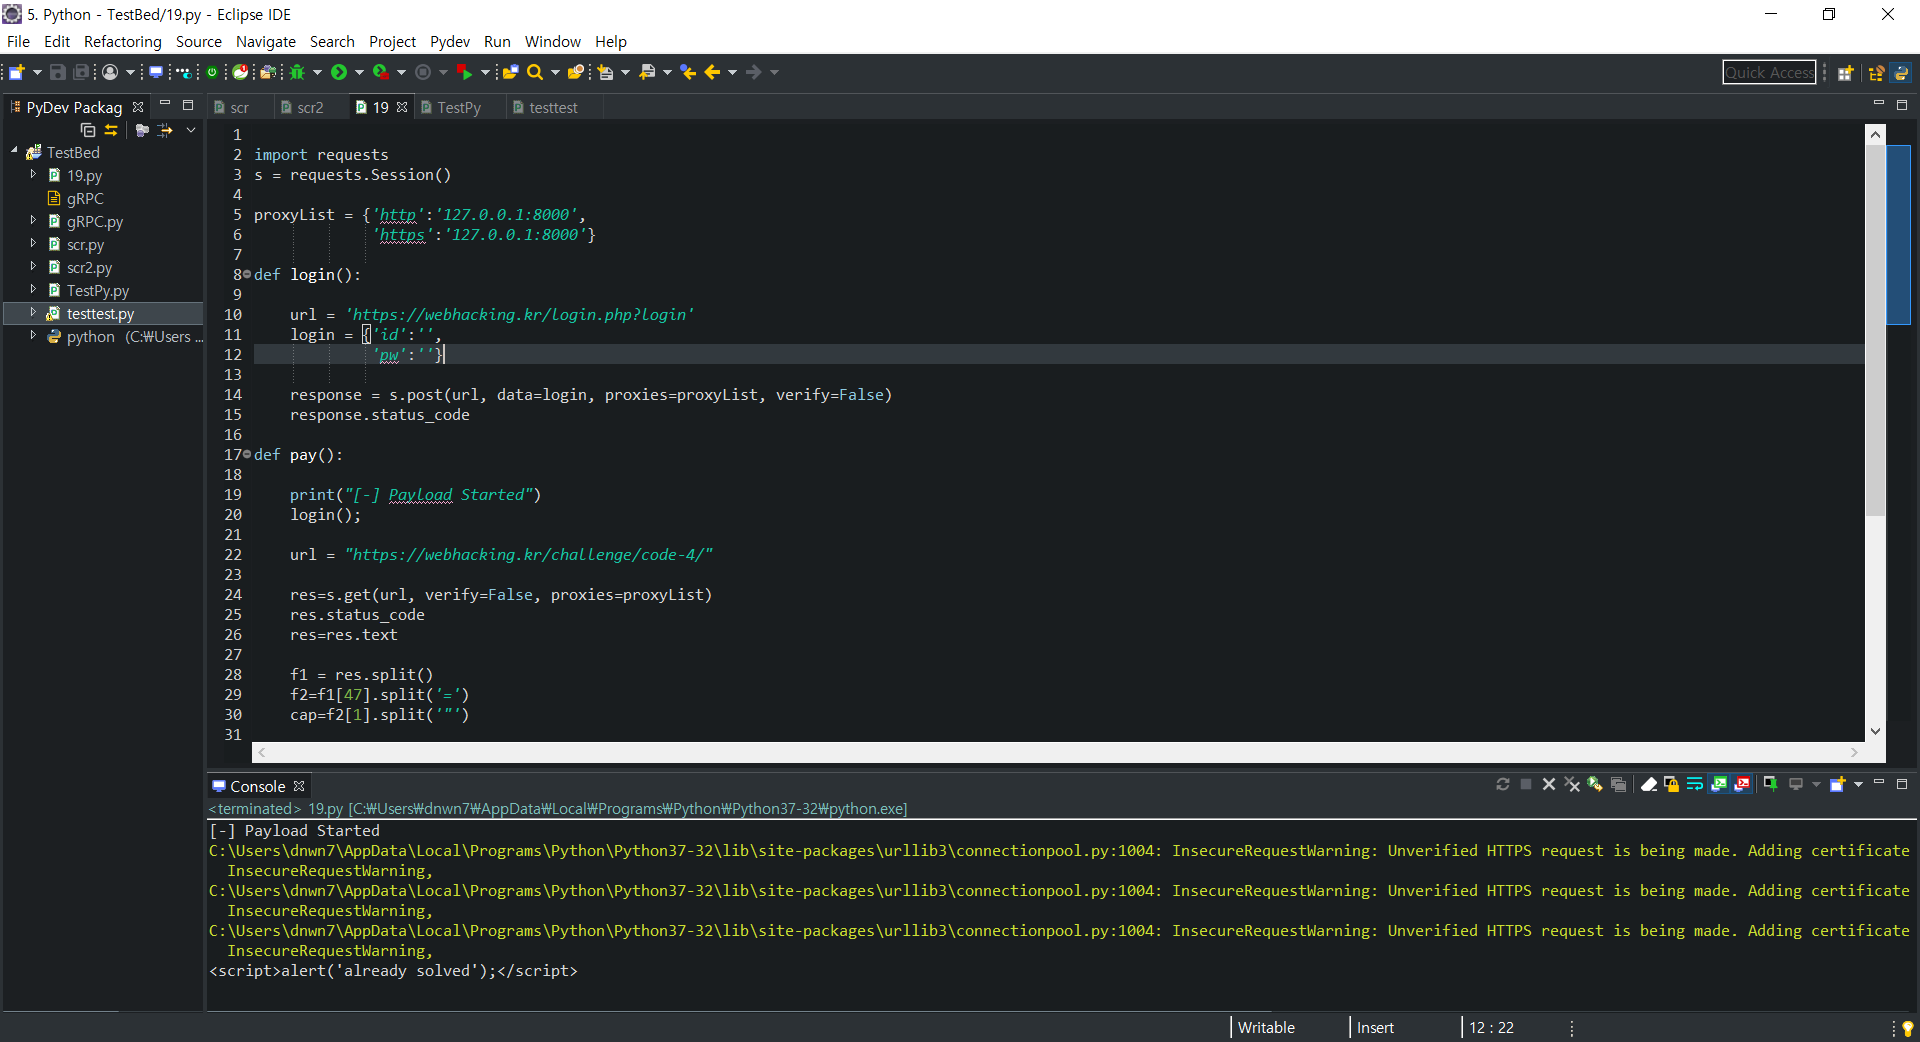Viewport: 1920px width, 1042px height.
Task: Click the New file toolbar icon
Action: coord(17,72)
